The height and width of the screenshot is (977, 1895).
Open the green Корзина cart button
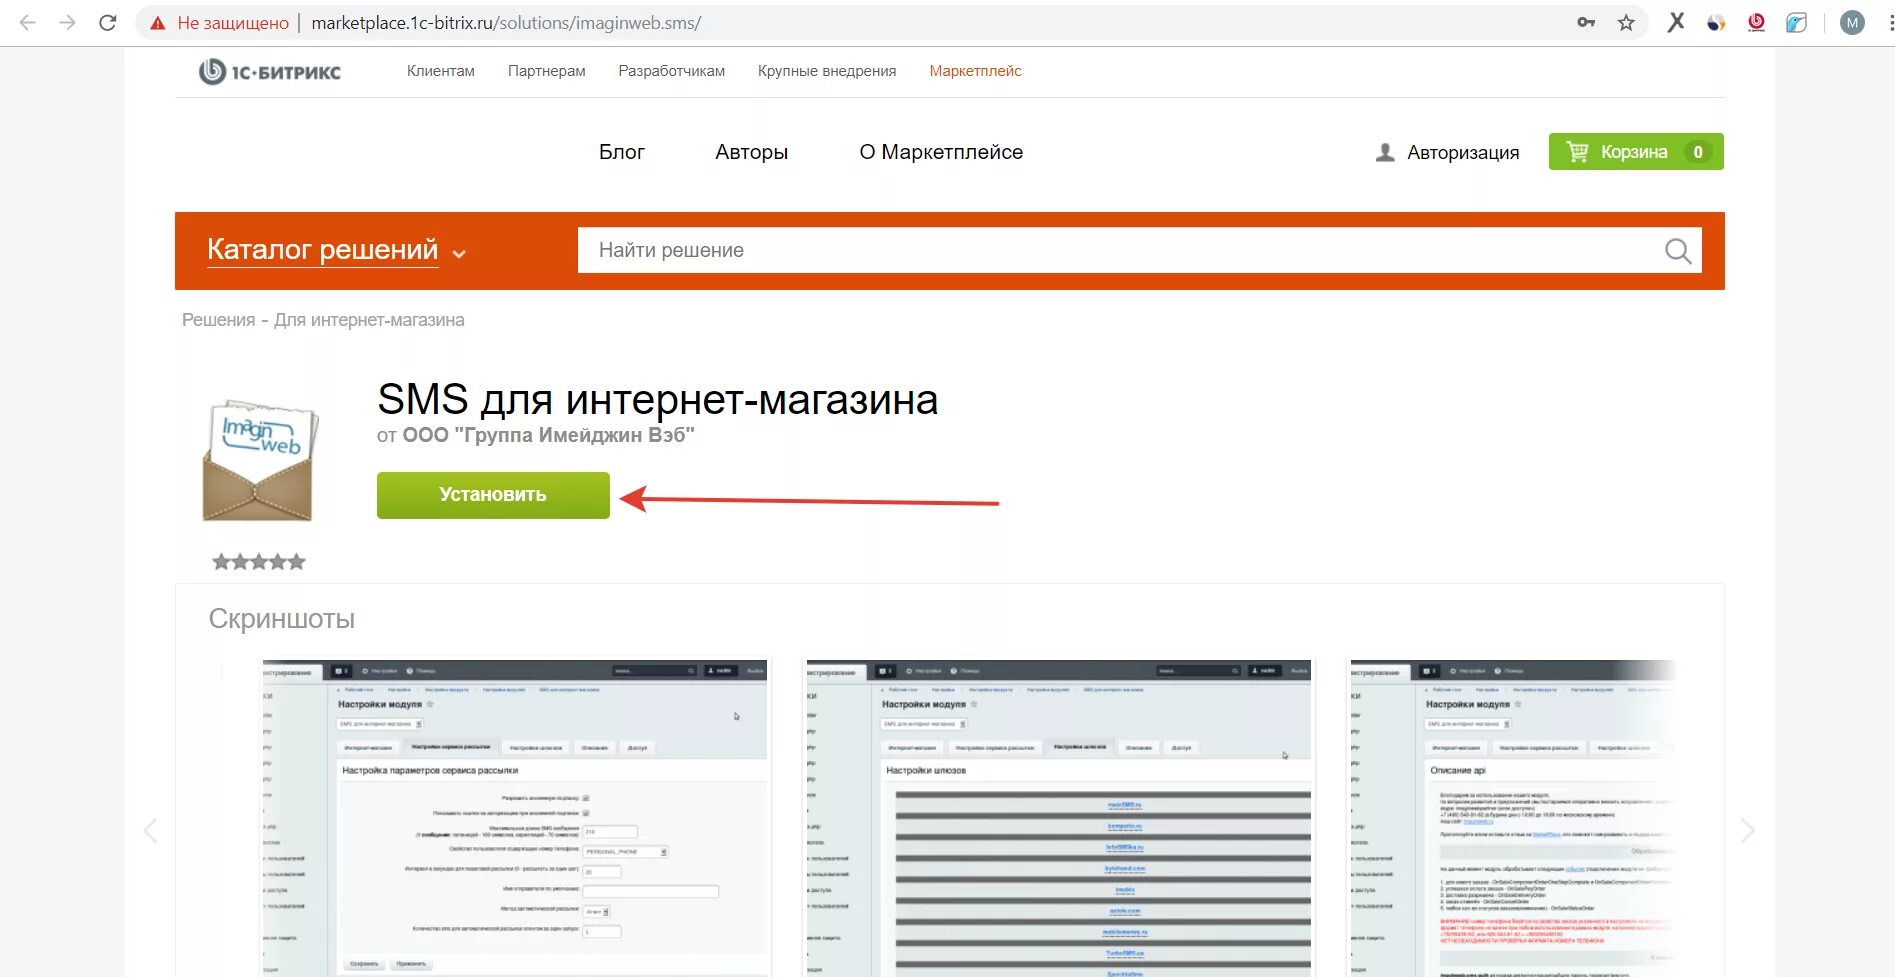1636,152
